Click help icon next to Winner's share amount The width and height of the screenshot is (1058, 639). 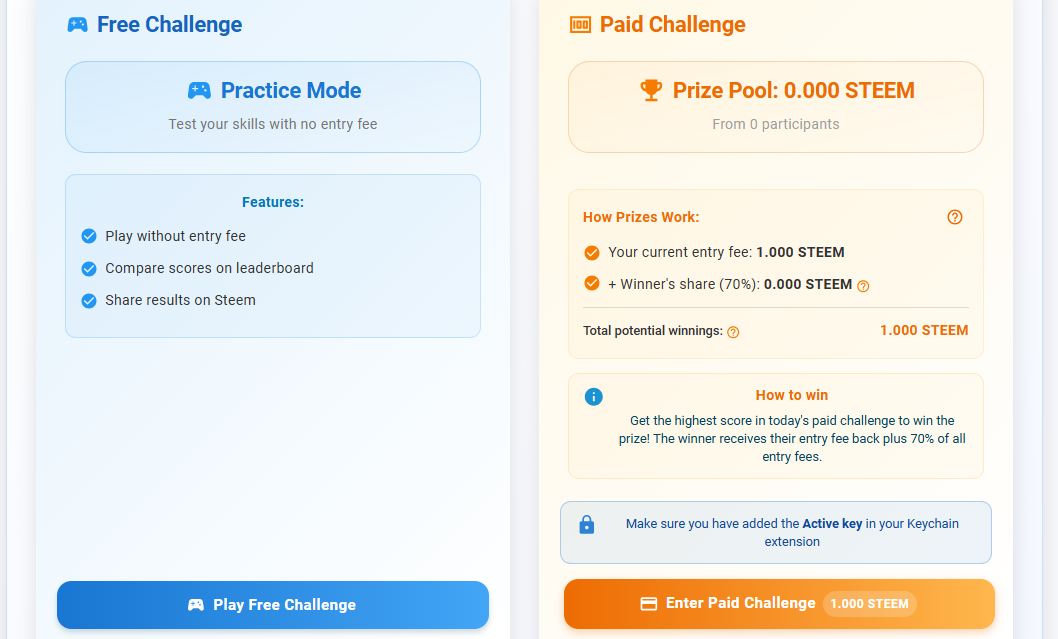863,286
